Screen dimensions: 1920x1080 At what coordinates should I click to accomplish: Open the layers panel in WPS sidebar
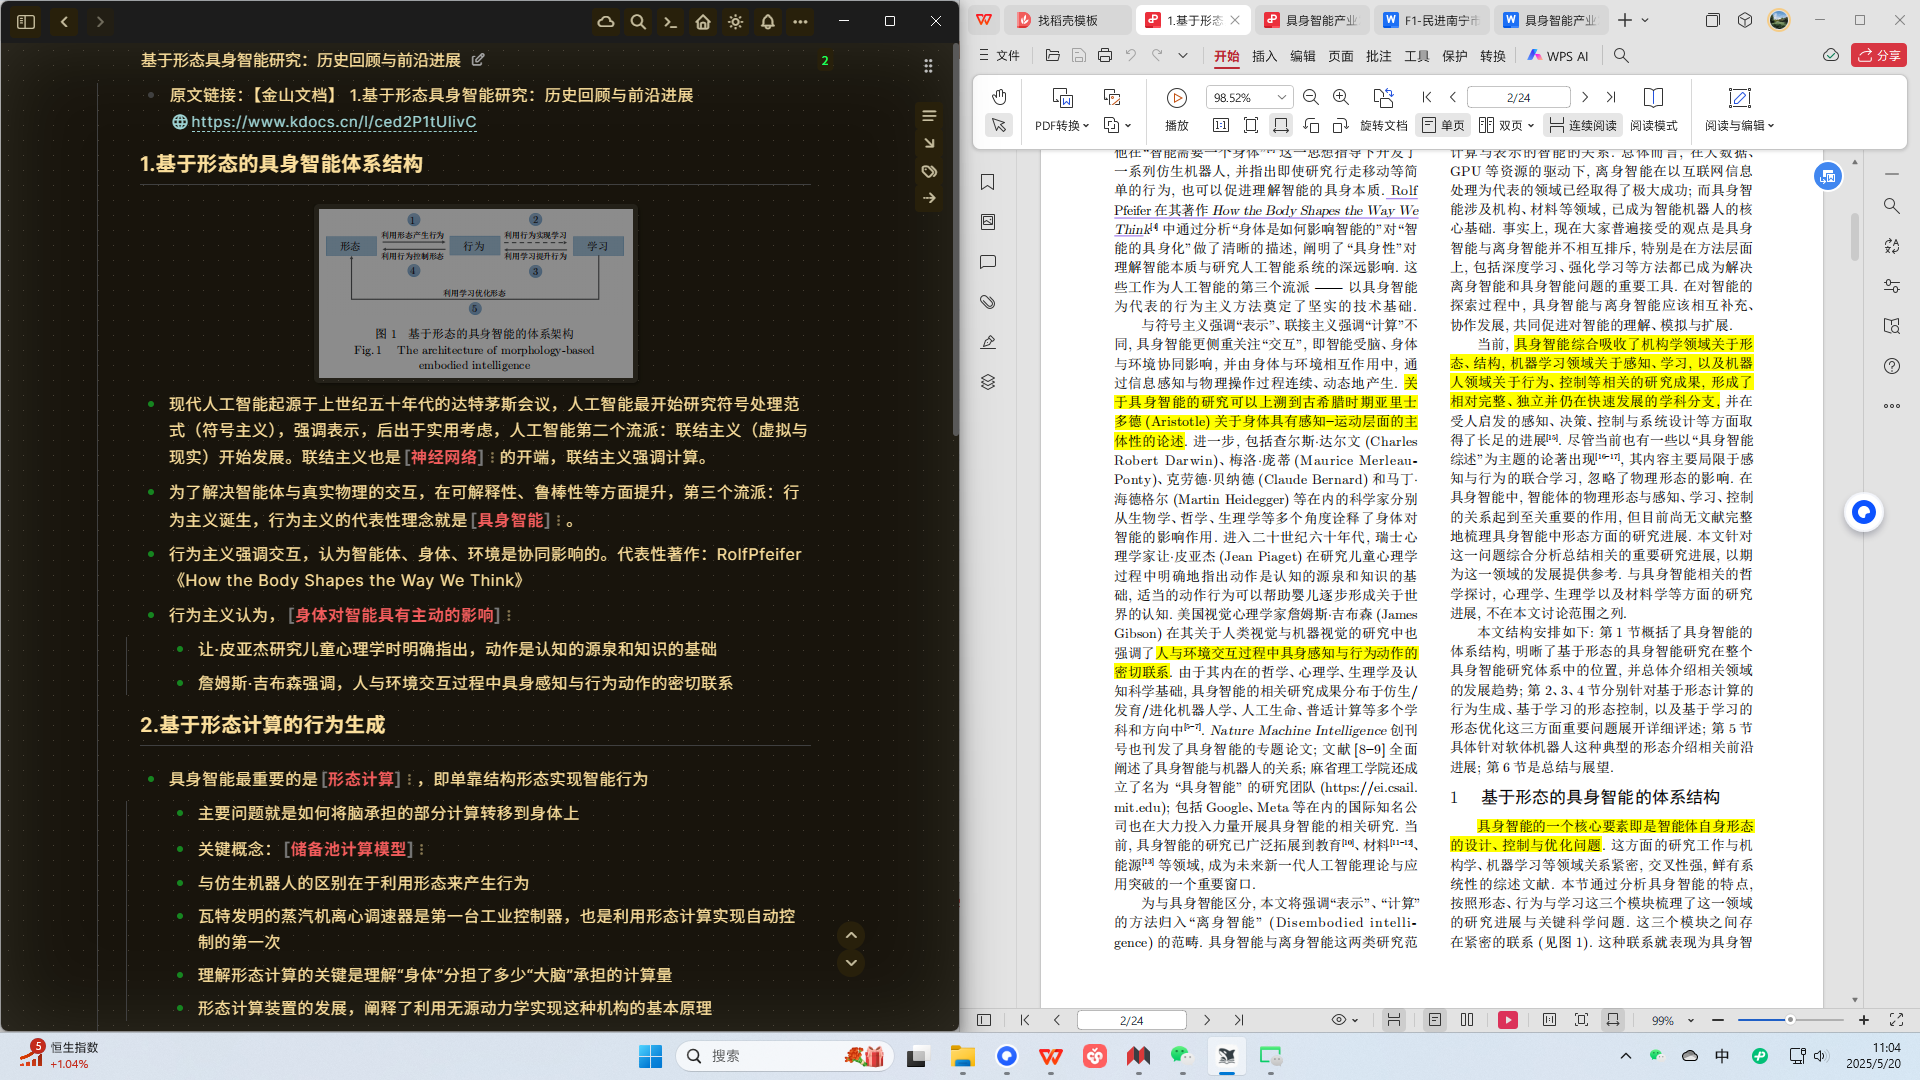click(988, 382)
